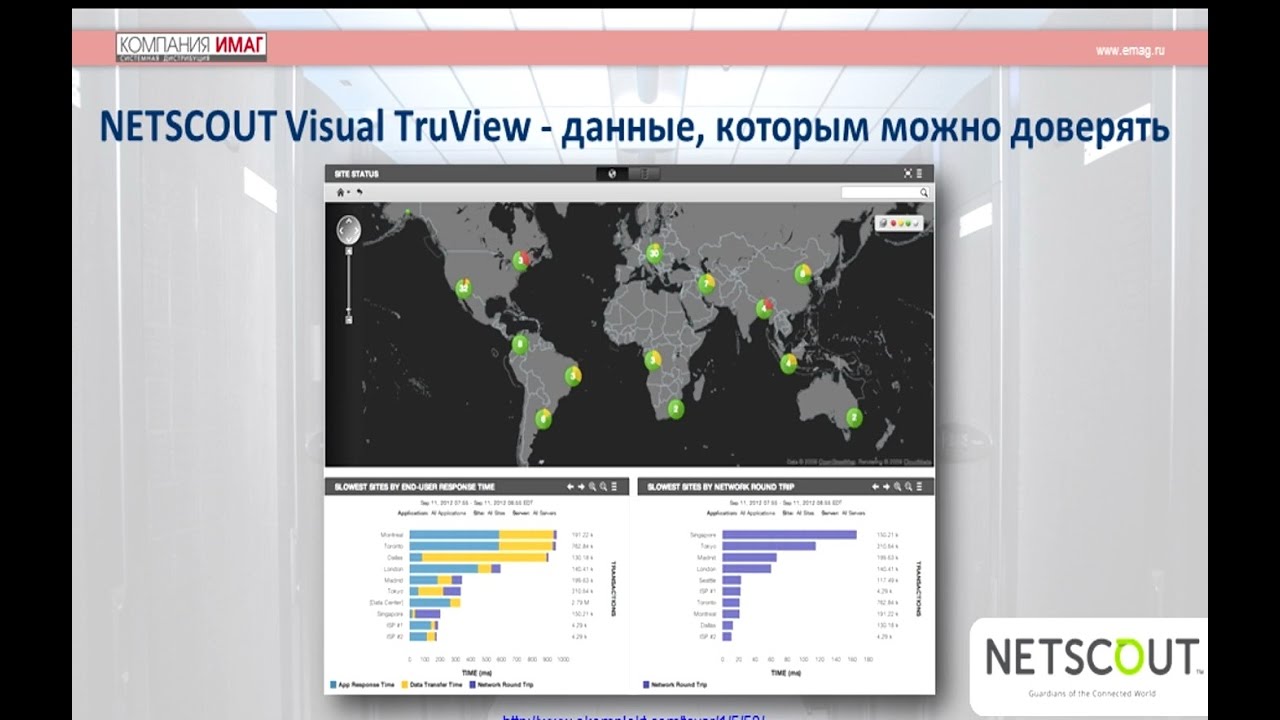Toggle the red status filter dot
1280x720 pixels.
pos(894,223)
